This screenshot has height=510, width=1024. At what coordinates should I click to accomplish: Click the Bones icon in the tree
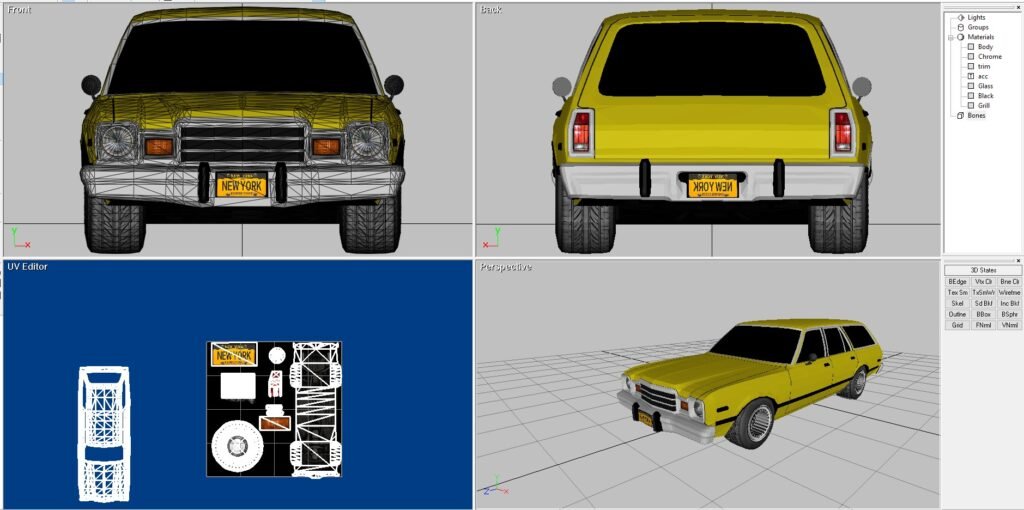960,115
